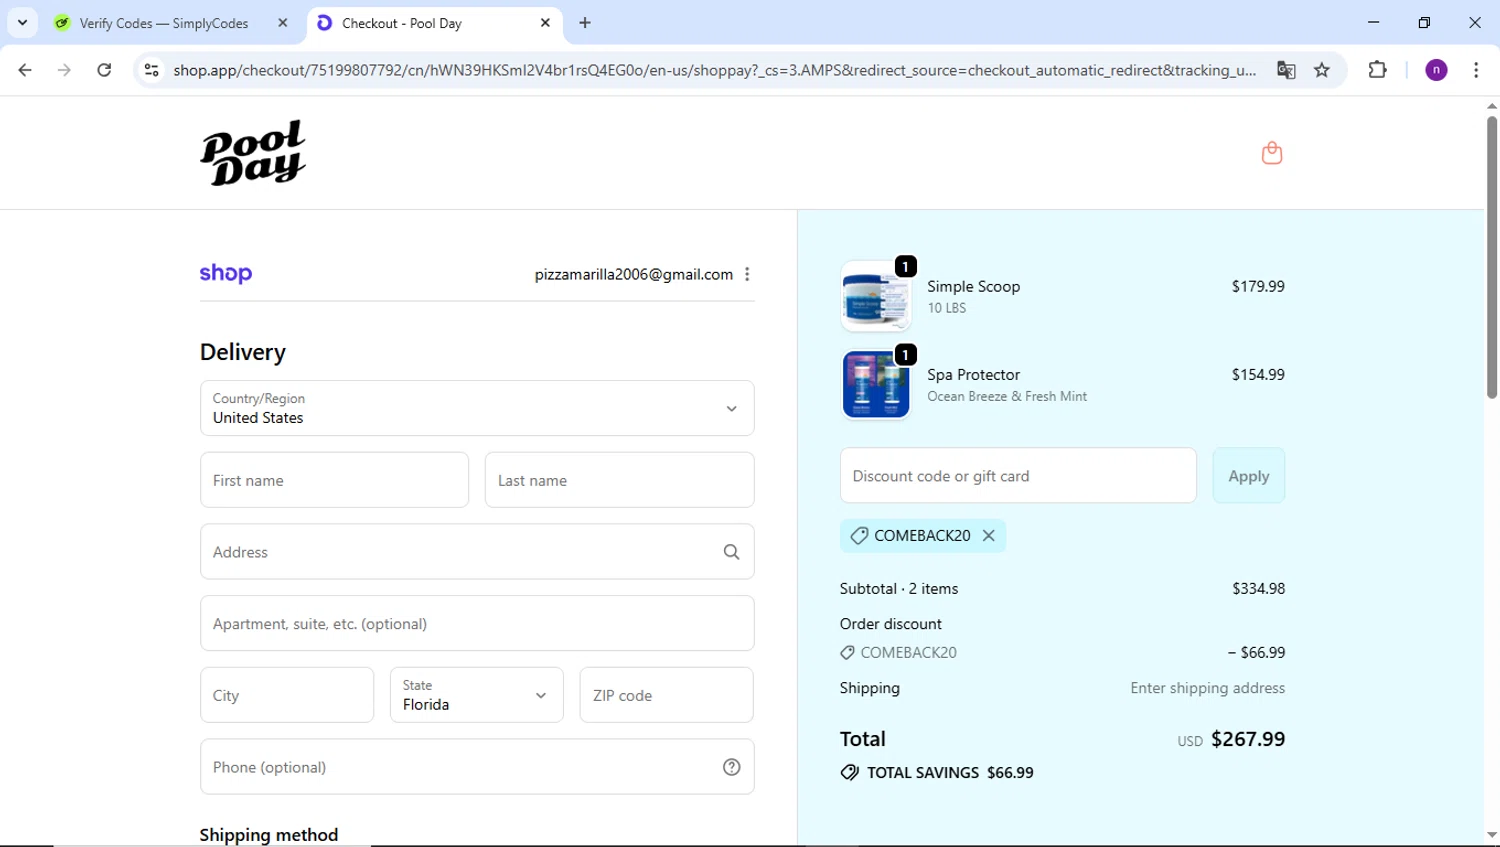Close the Verify Codes SimplyCodes tab
The width and height of the screenshot is (1500, 847).
(x=283, y=23)
